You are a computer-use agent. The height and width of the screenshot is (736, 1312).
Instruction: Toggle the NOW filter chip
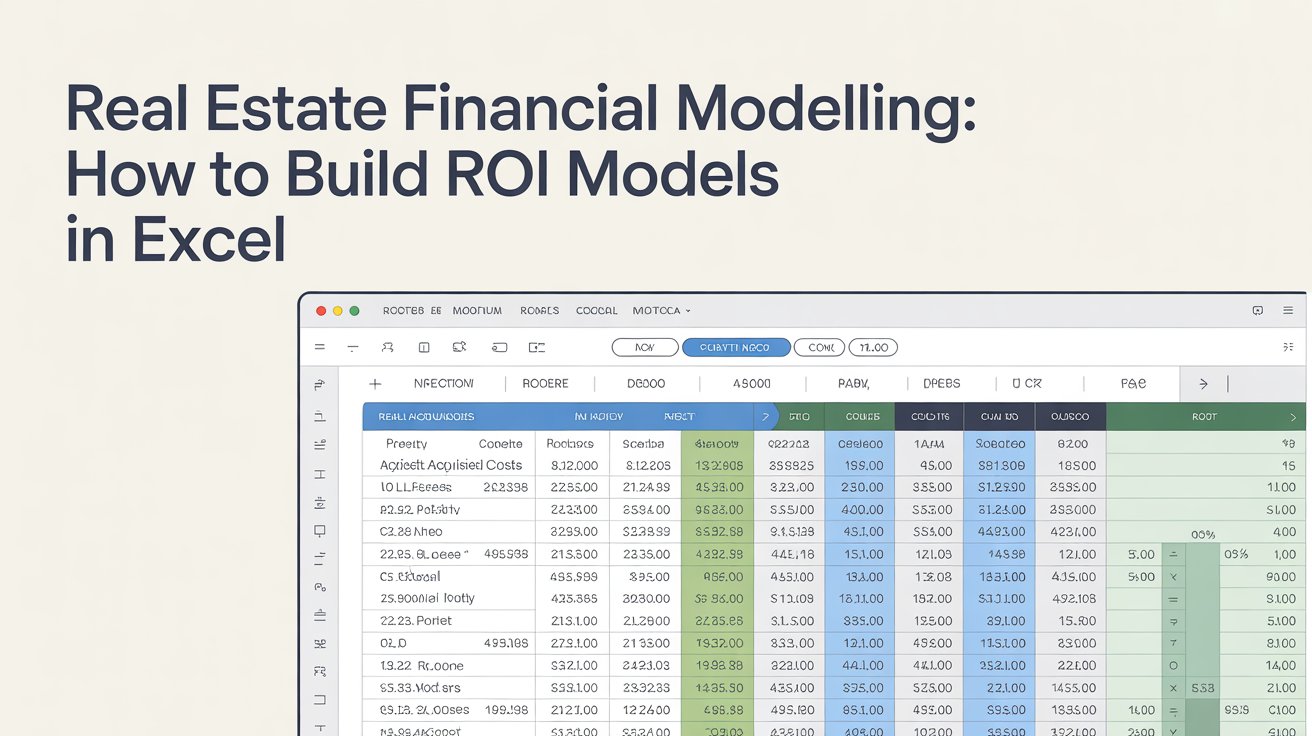click(x=644, y=347)
